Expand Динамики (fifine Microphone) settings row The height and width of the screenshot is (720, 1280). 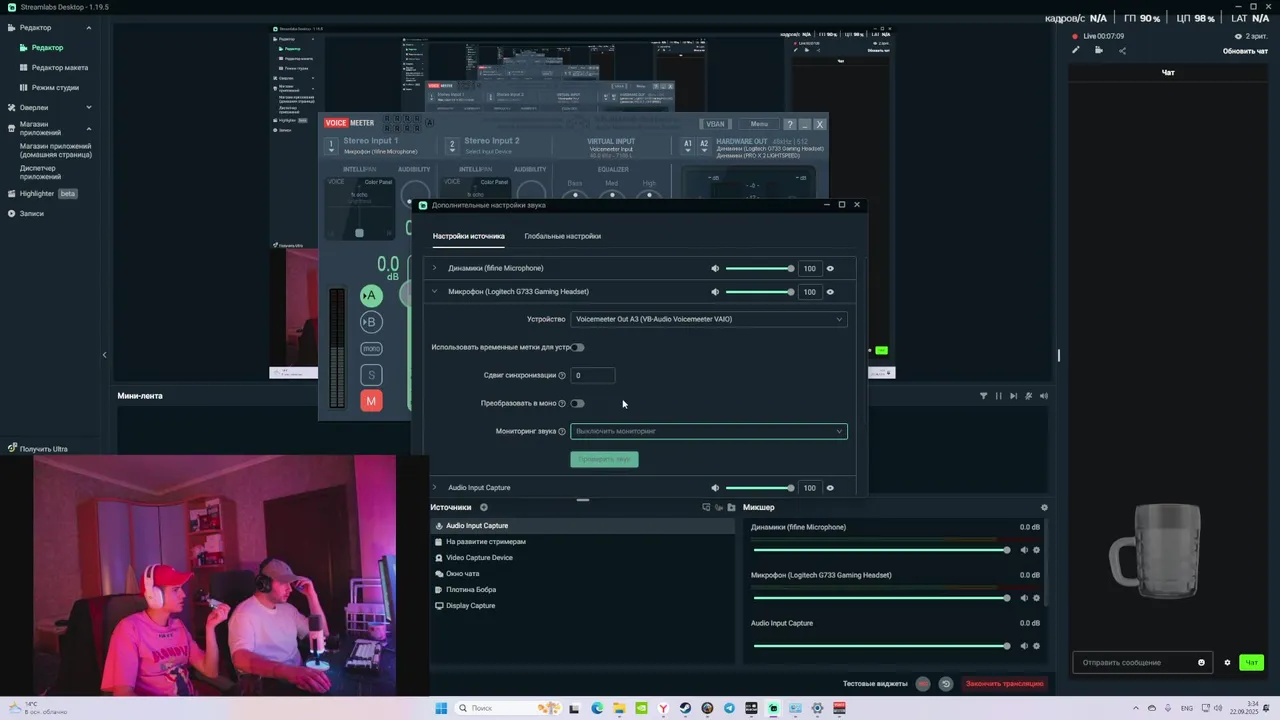tap(434, 268)
